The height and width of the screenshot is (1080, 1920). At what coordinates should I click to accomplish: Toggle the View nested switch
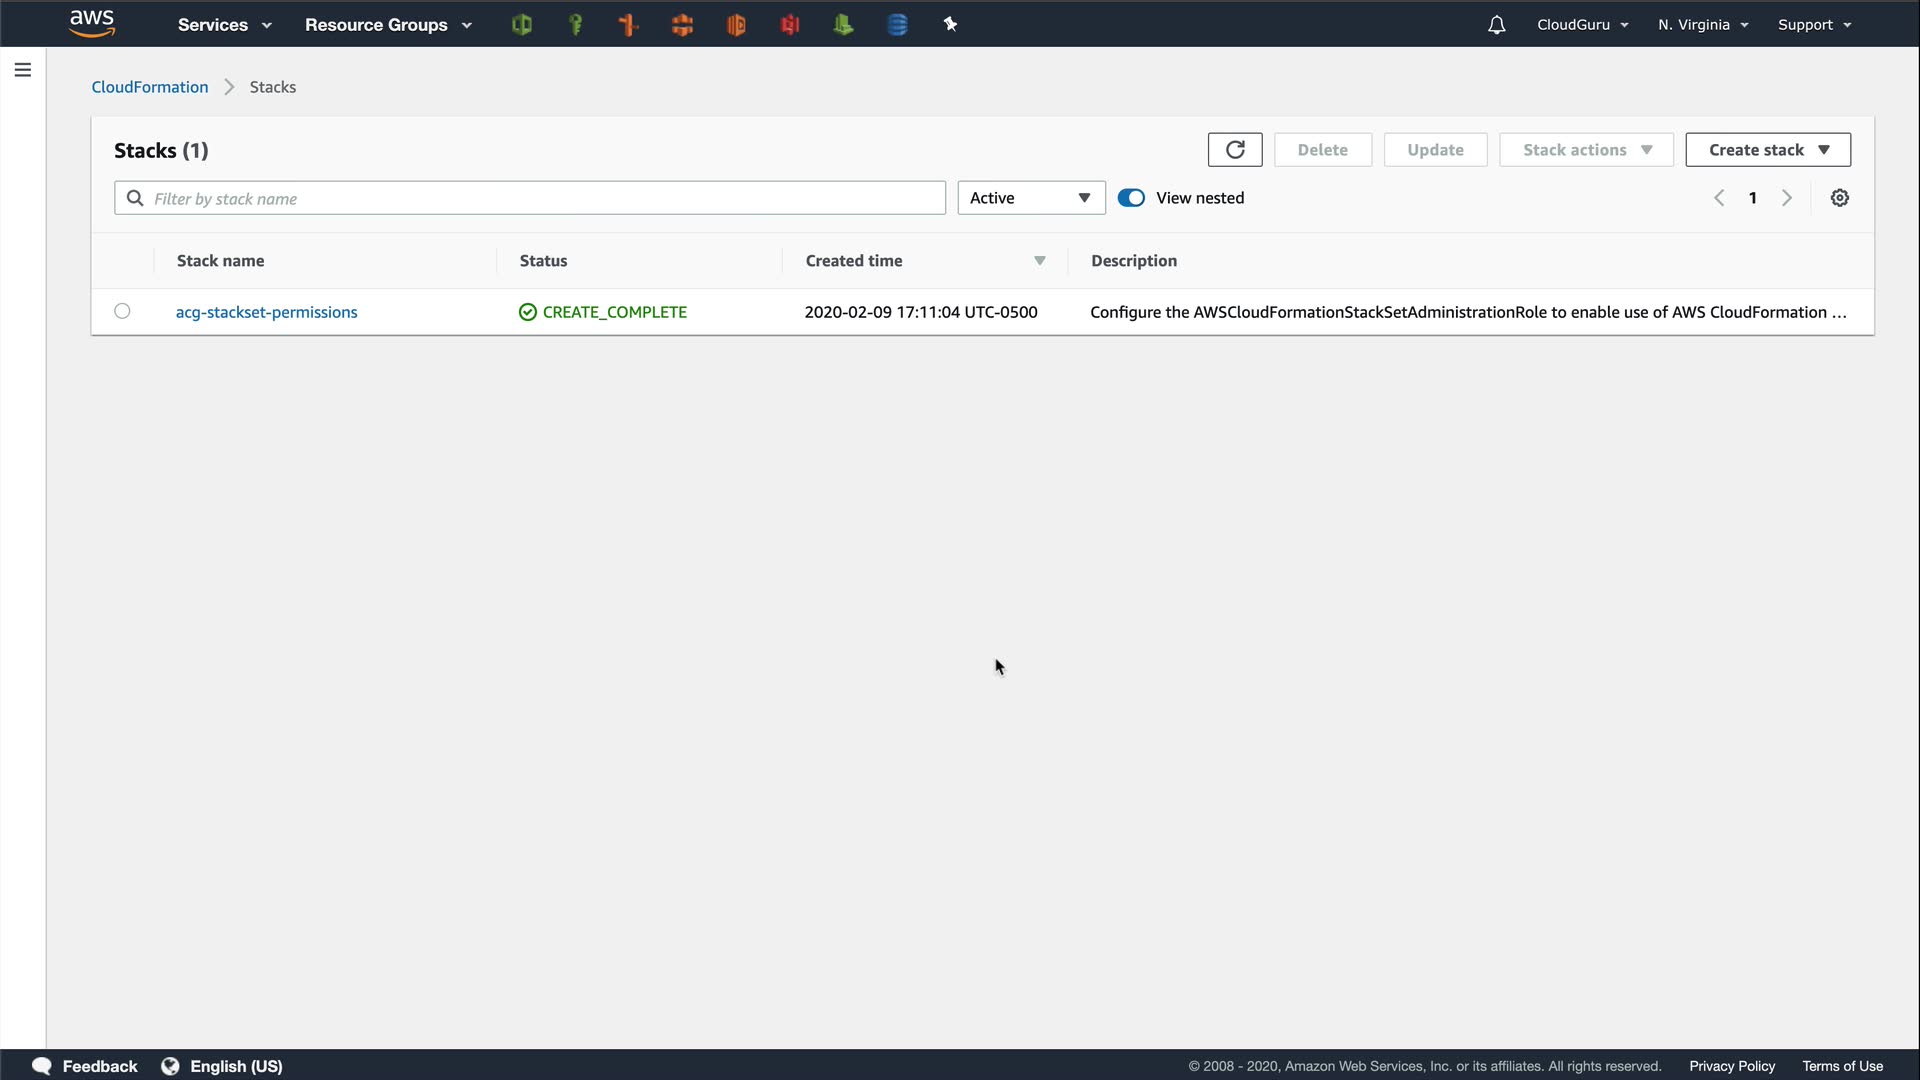[x=1131, y=198]
